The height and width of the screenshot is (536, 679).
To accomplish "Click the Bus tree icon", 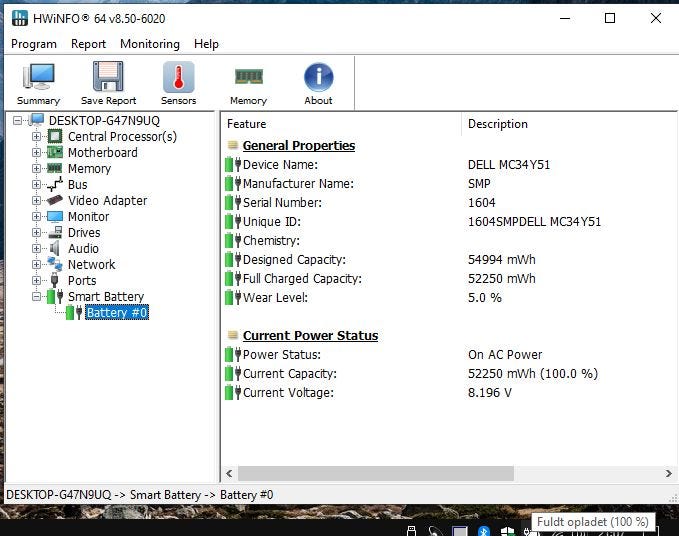I will click(x=55, y=184).
